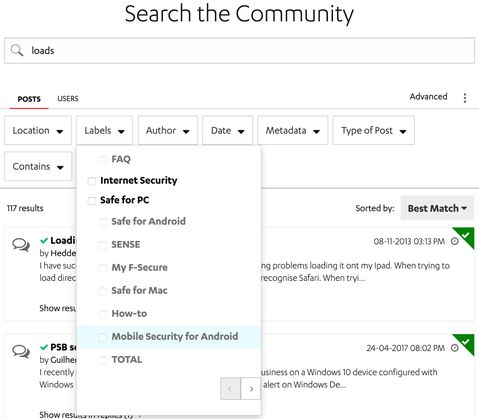This screenshot has height=419, width=479.
Task: Click clock icon beside 08-11-2013 date
Action: [455, 241]
